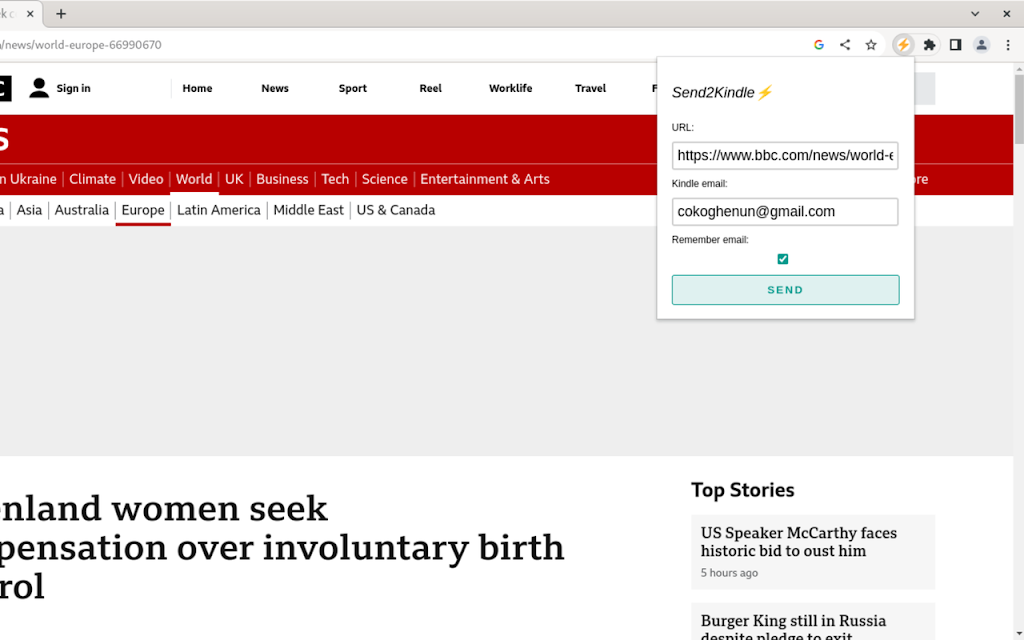Image resolution: width=1024 pixels, height=640 pixels.
Task: Click the BBC account person icon
Action: pyautogui.click(x=39, y=88)
